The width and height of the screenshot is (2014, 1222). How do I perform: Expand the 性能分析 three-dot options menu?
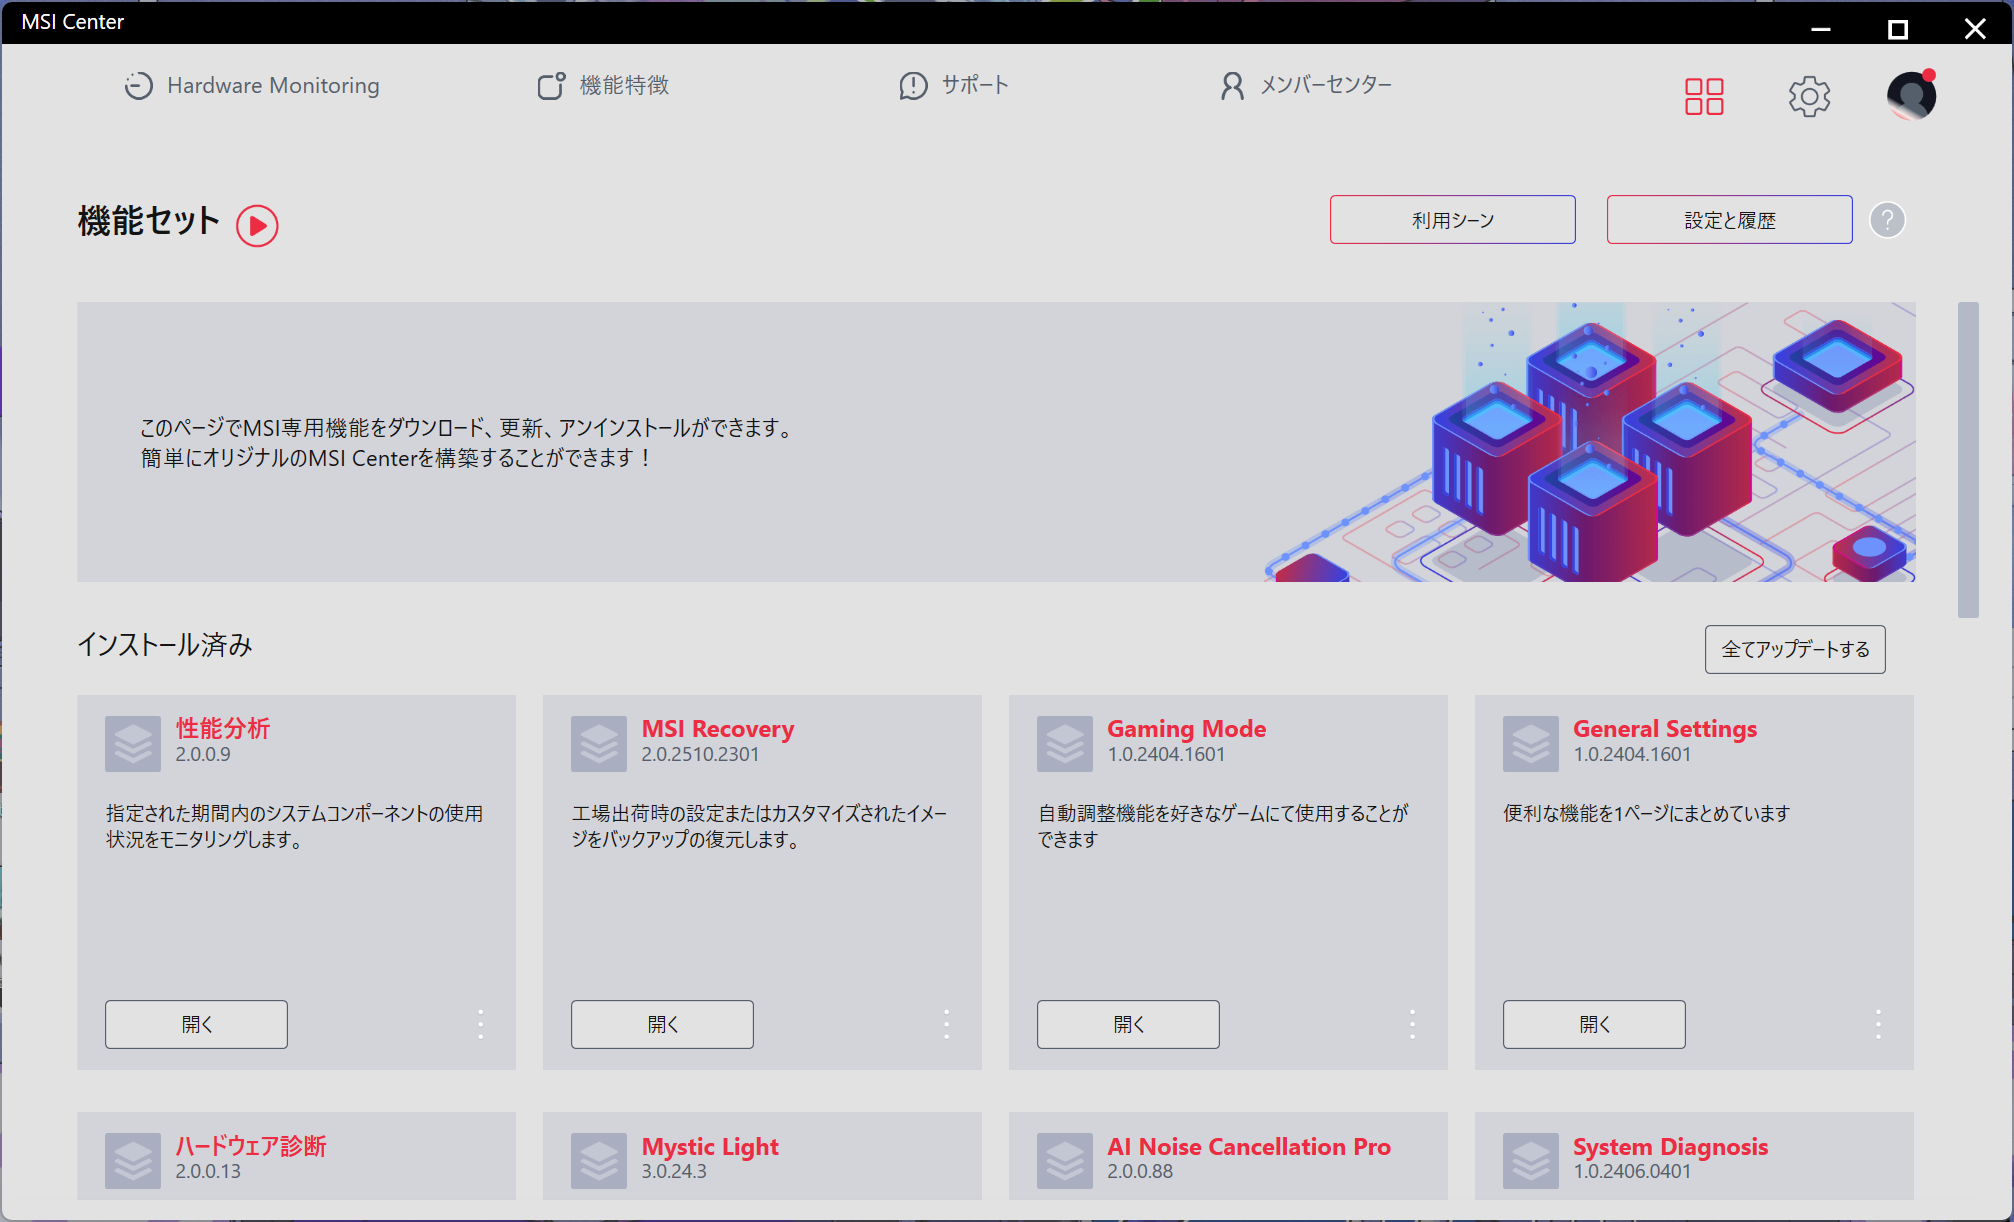[x=481, y=1024]
